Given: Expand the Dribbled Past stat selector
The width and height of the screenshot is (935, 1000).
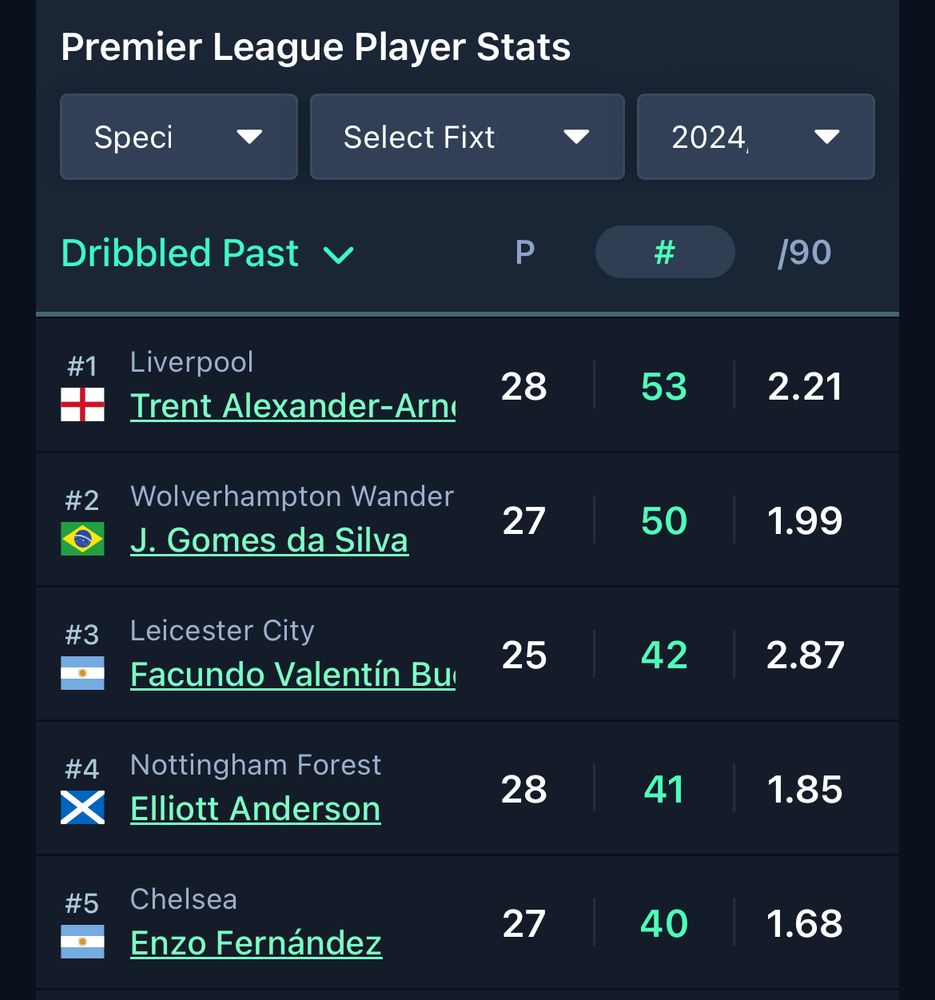Looking at the screenshot, I should pyautogui.click(x=207, y=253).
